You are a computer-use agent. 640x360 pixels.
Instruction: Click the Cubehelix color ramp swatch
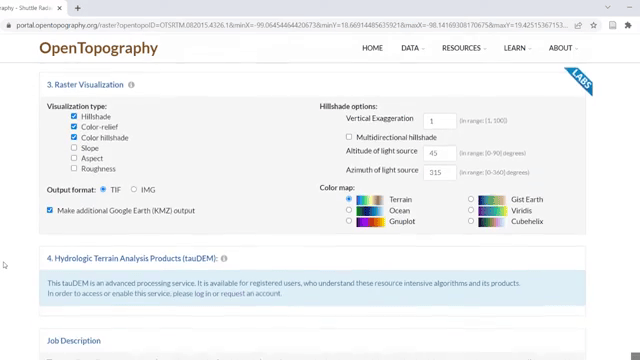pos(492,222)
